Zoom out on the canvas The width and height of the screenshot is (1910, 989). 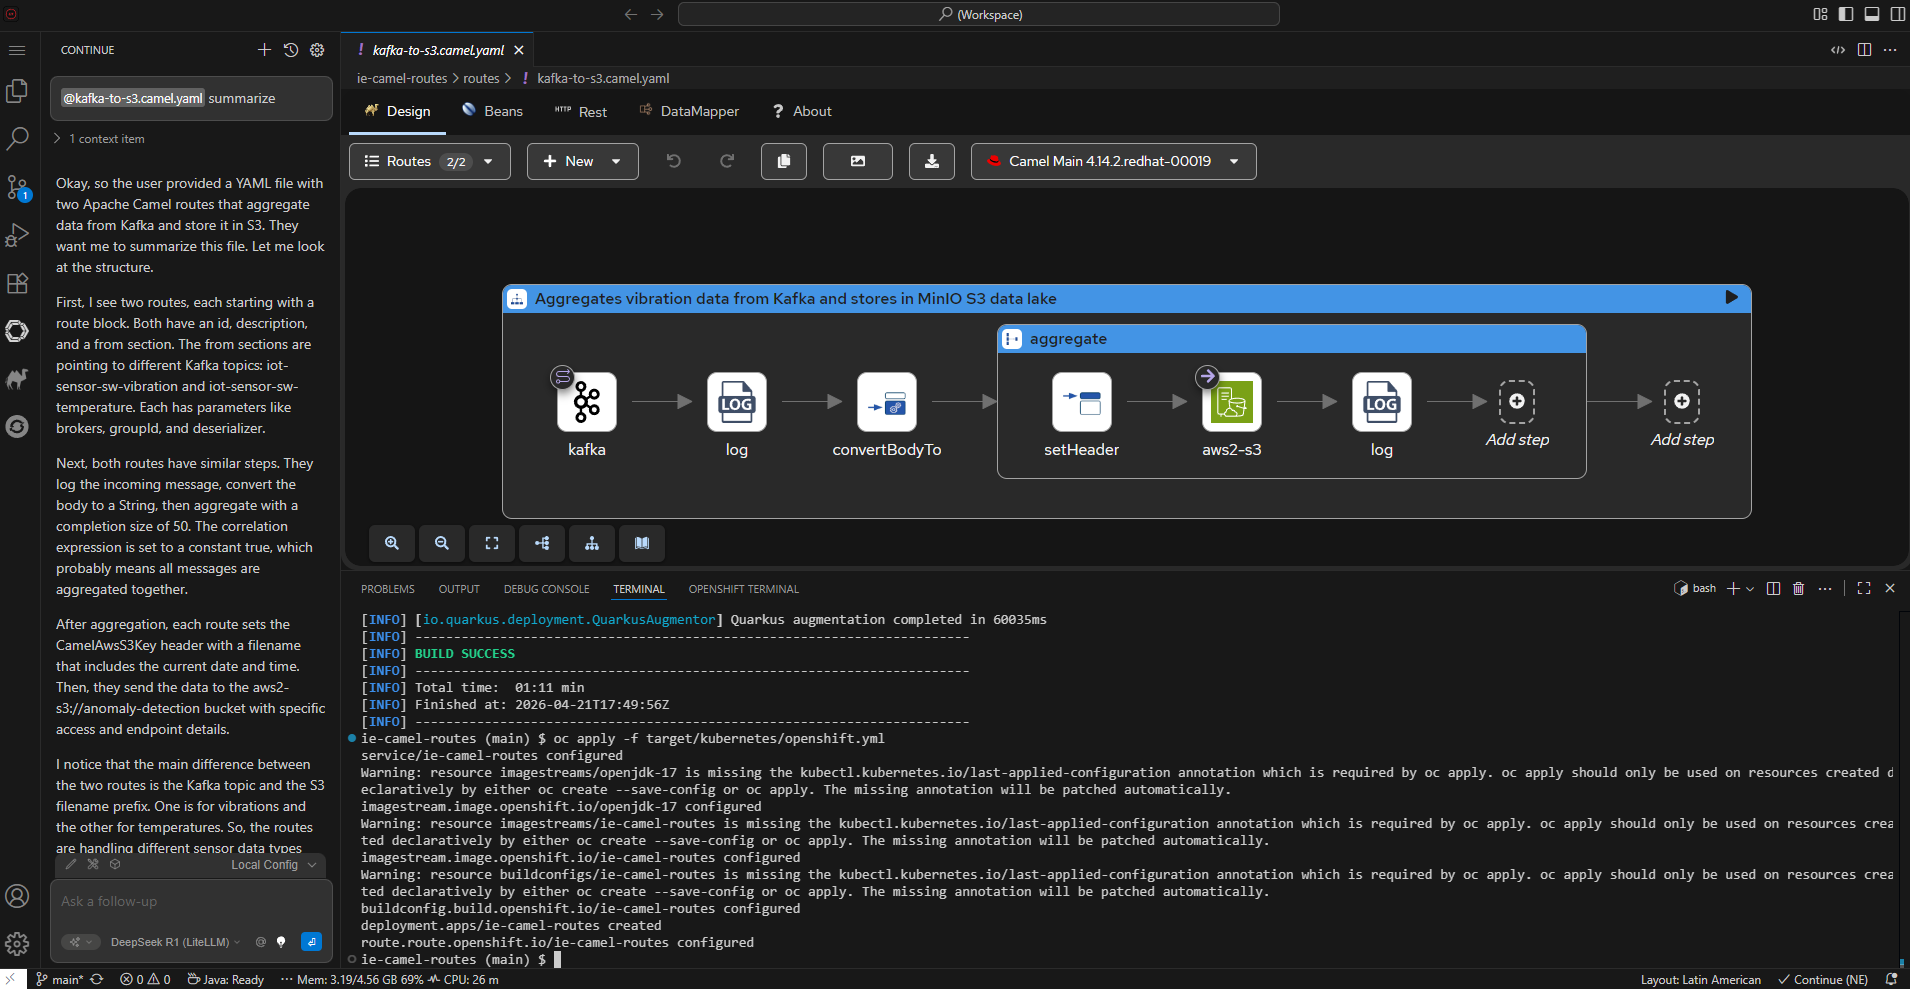442,543
